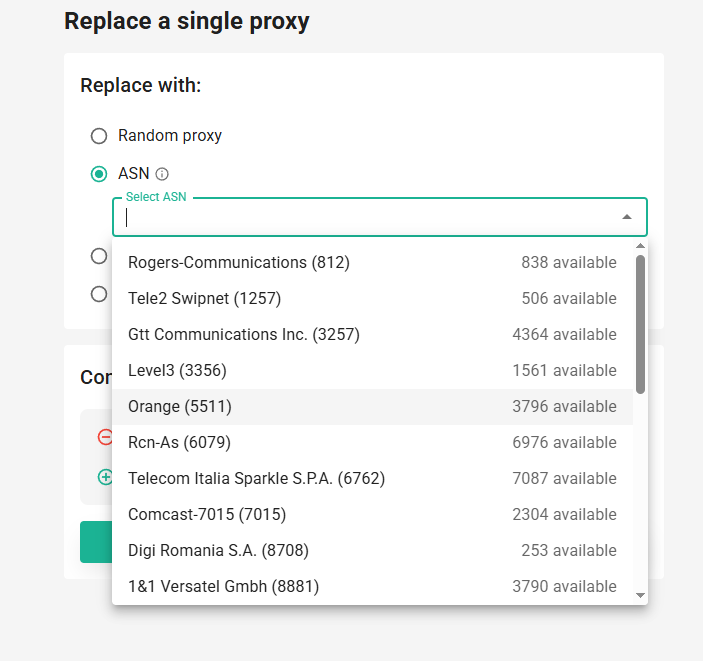Click the green button behind the dropdown
Screen dimensions: 703x661
(96, 542)
